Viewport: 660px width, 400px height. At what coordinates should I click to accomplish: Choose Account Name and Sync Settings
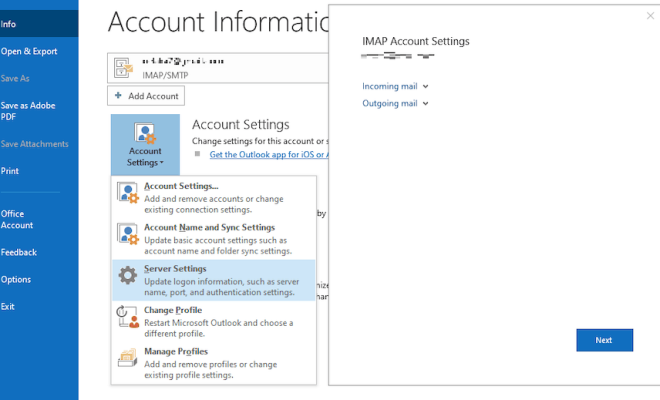click(x=214, y=239)
